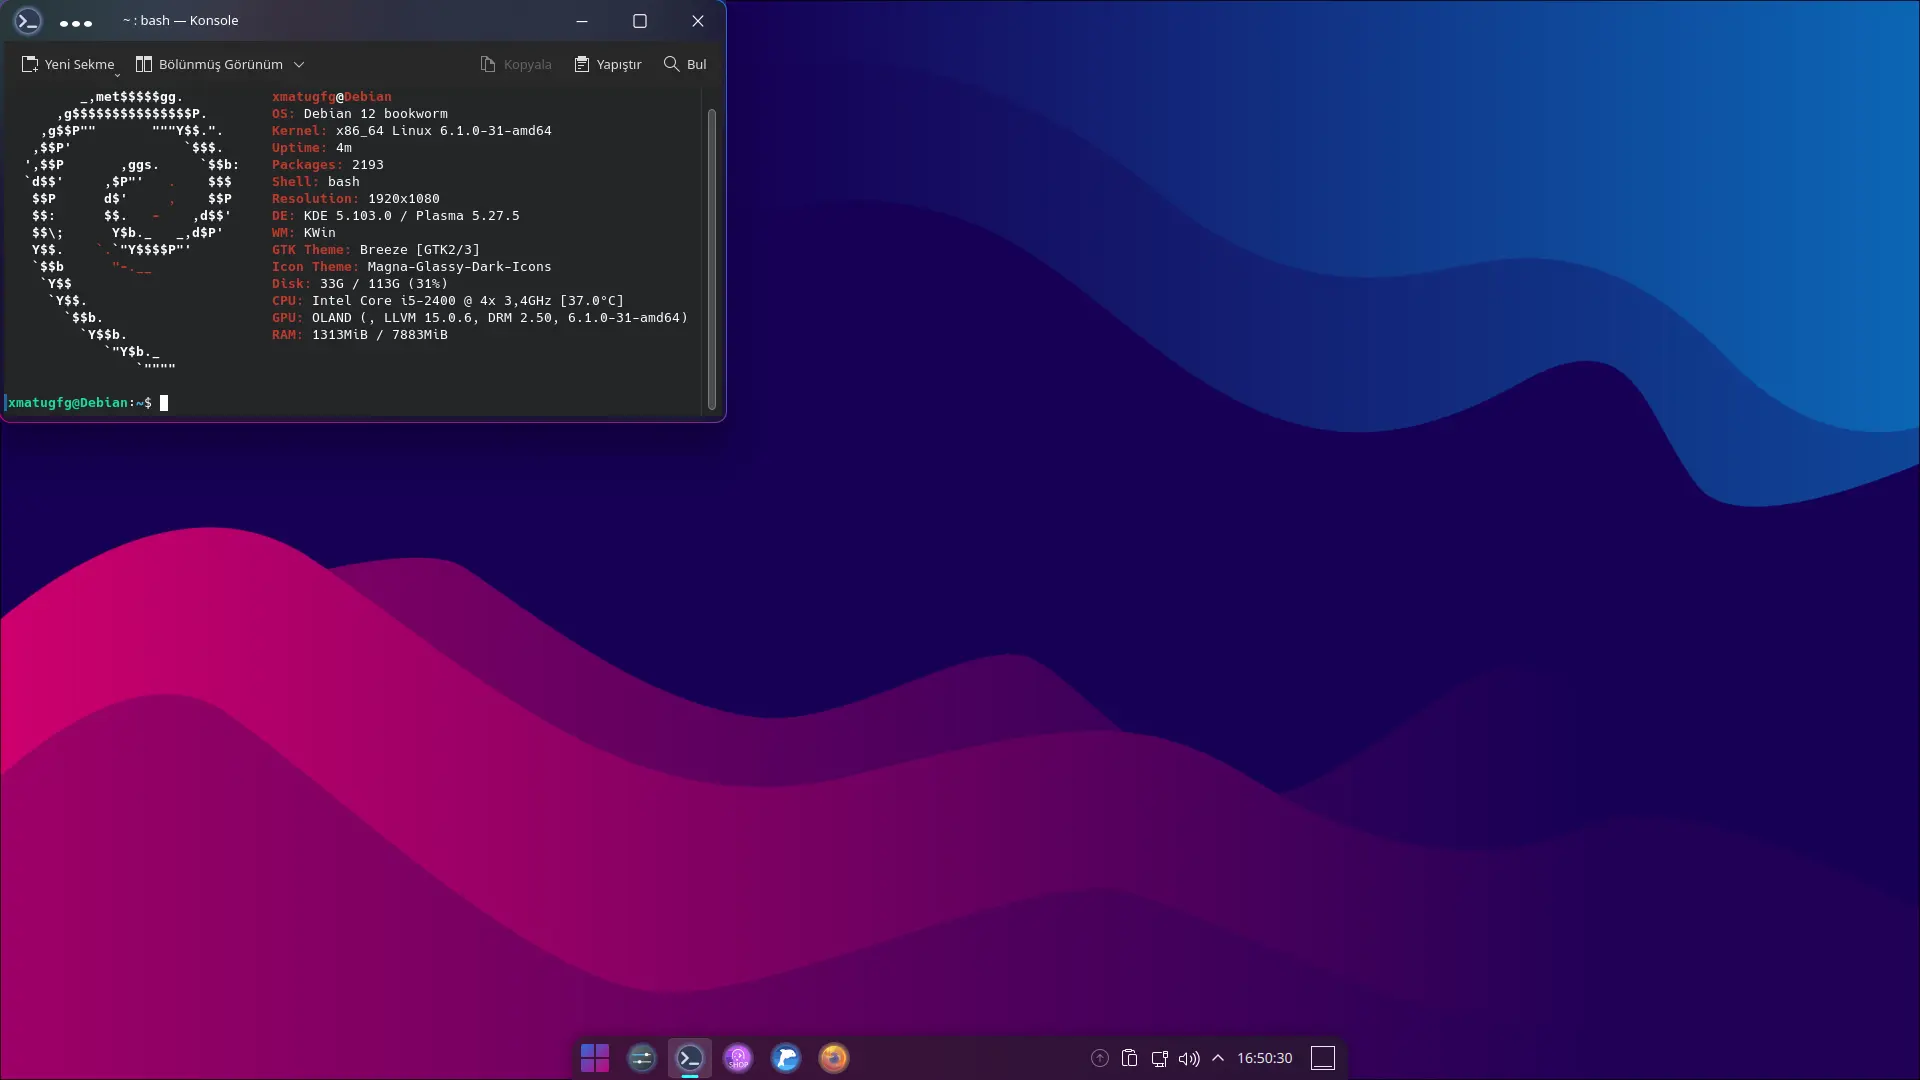Screen dimensions: 1920x1080
Task: Click the 'Breeze [GTK2/3]' theme text
Action: (x=420, y=250)
